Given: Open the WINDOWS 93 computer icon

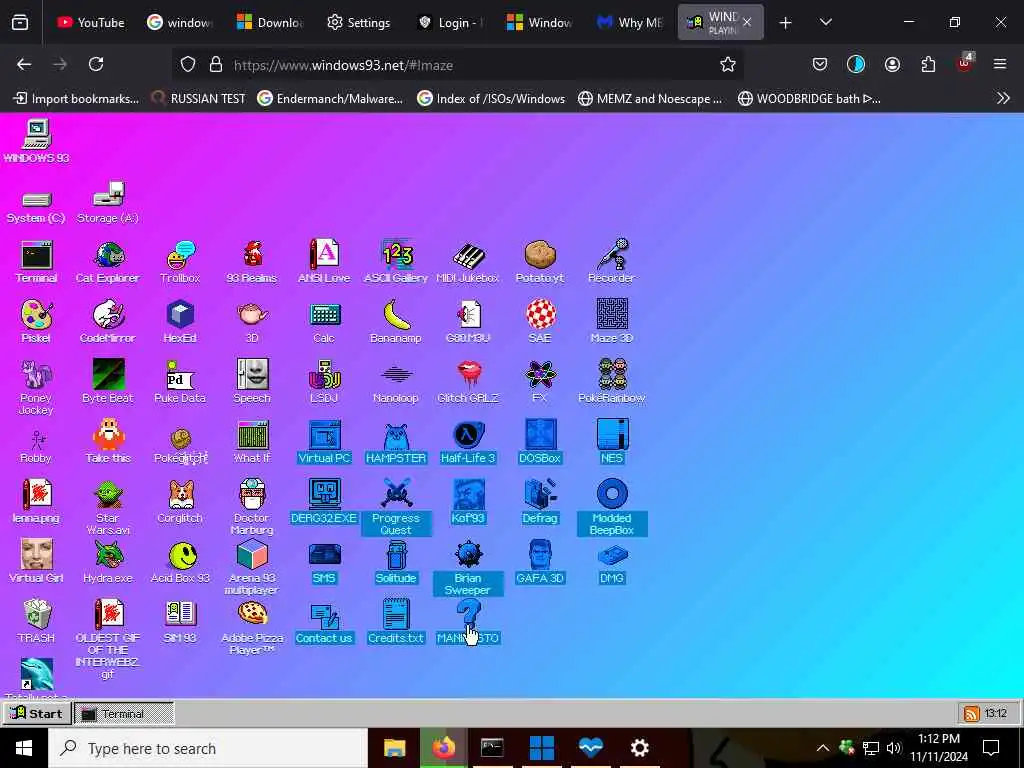Looking at the screenshot, I should (37, 140).
